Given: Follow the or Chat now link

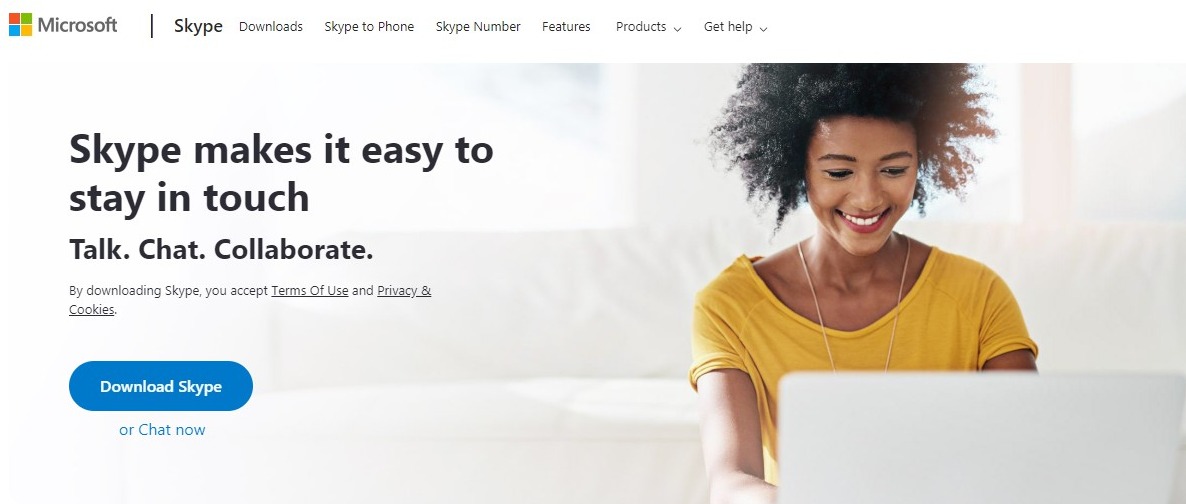Looking at the screenshot, I should click(162, 430).
